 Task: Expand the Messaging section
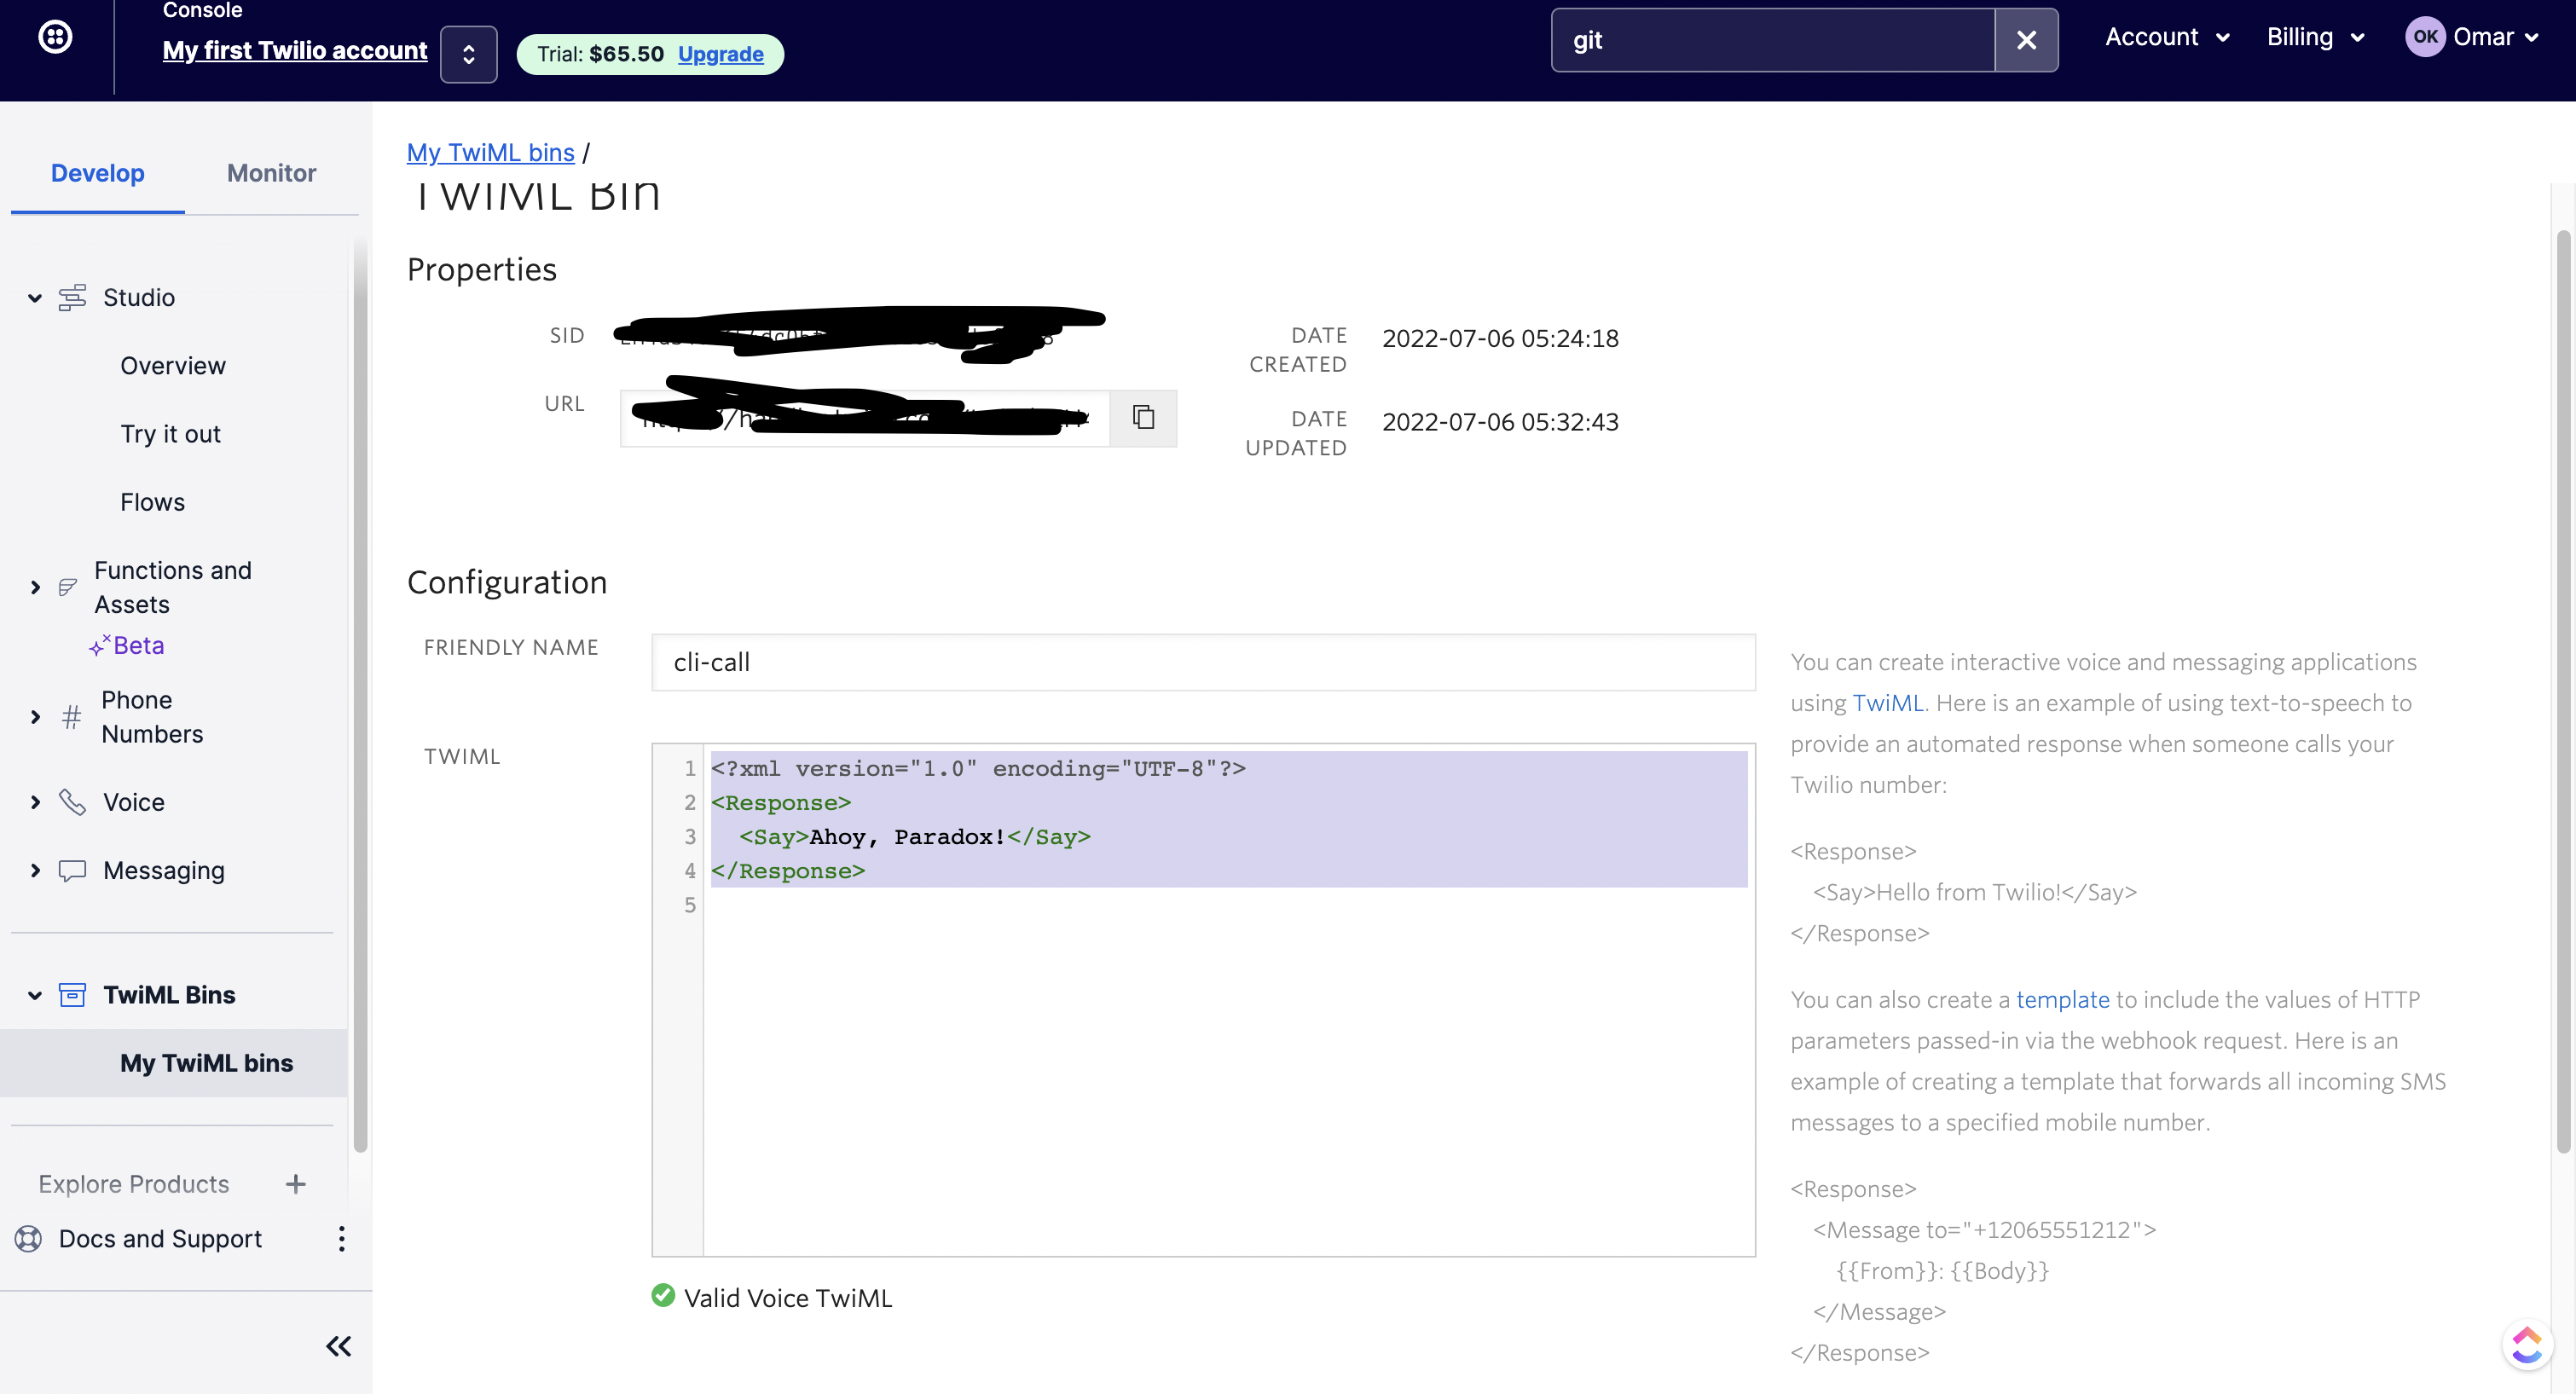coord(35,870)
